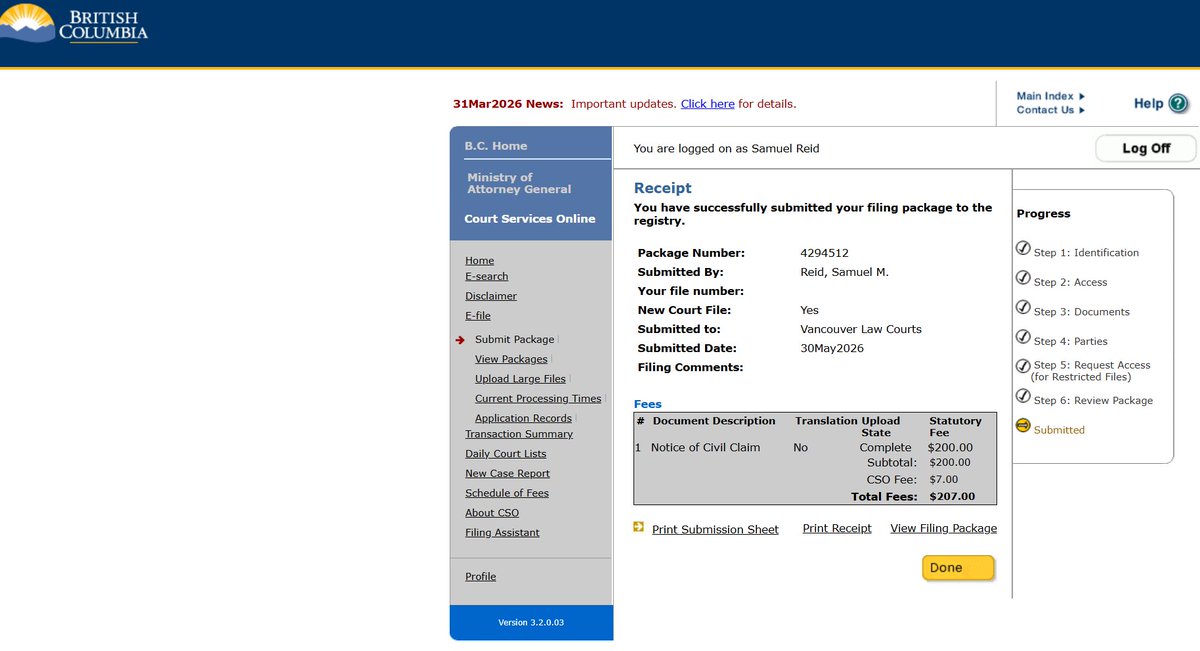Open E-file in the sidebar

point(478,316)
